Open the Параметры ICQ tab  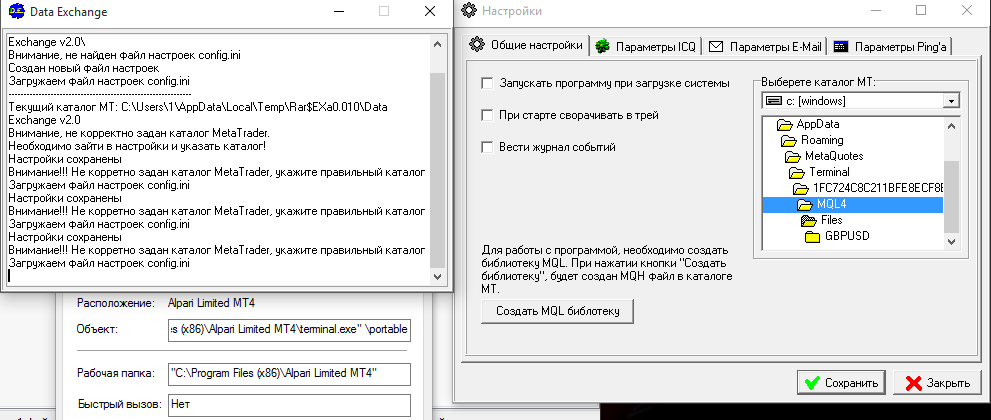[646, 47]
